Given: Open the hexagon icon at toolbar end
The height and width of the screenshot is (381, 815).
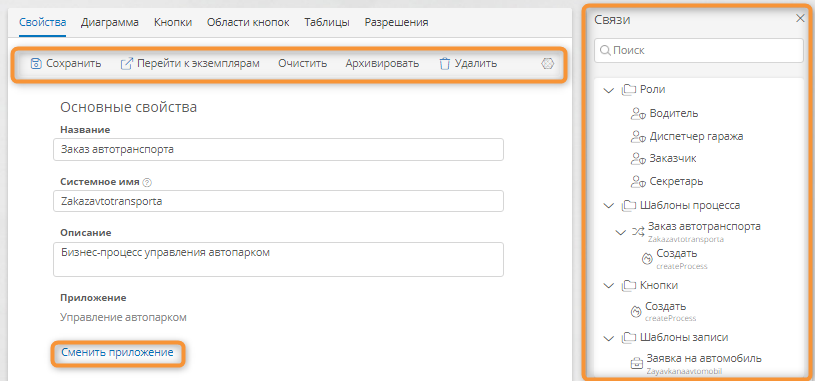Looking at the screenshot, I should click(547, 64).
